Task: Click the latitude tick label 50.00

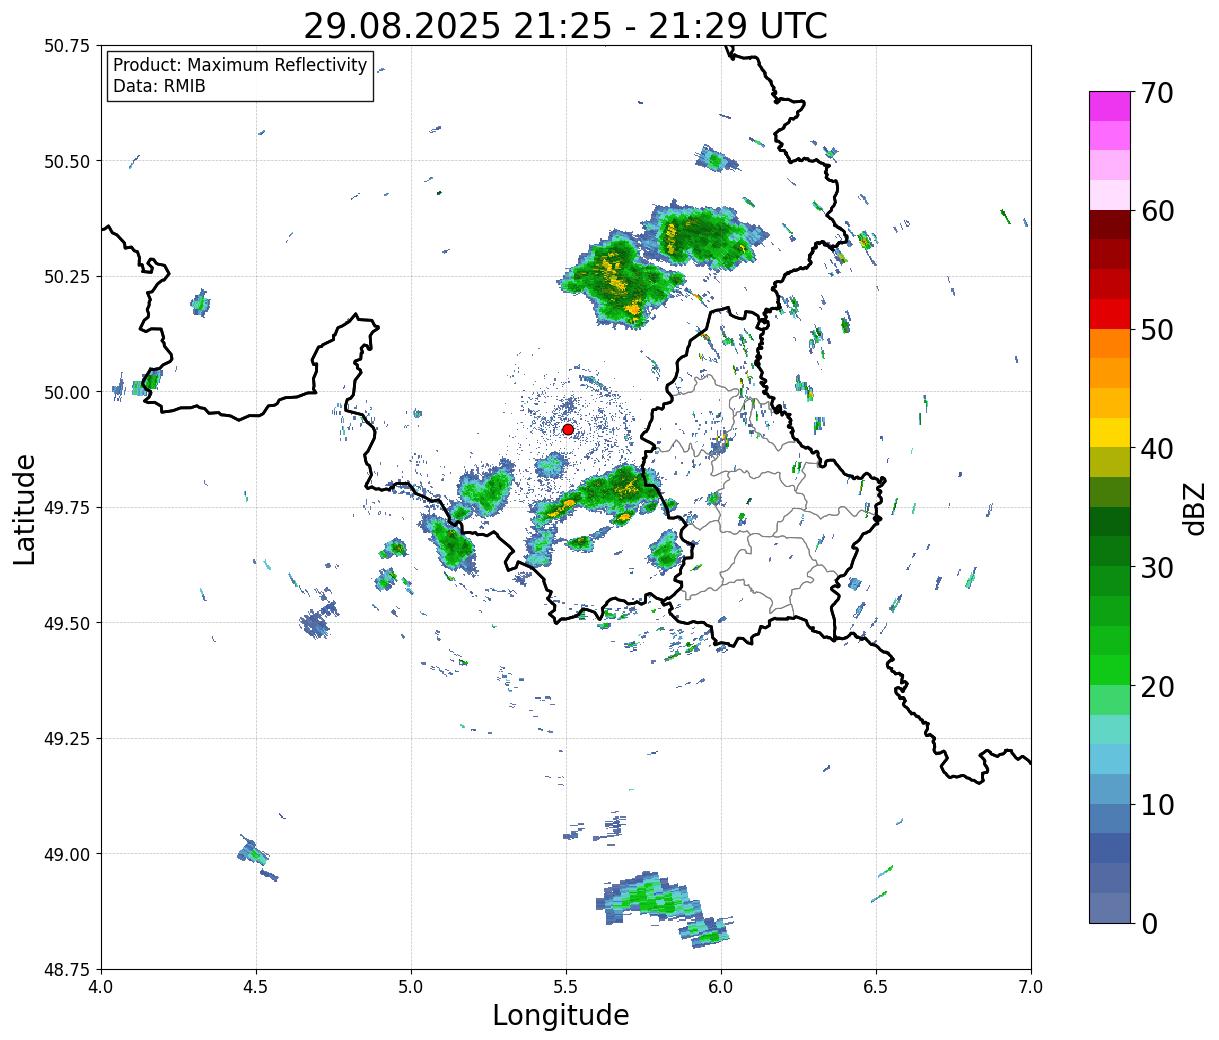Action: 67,392
